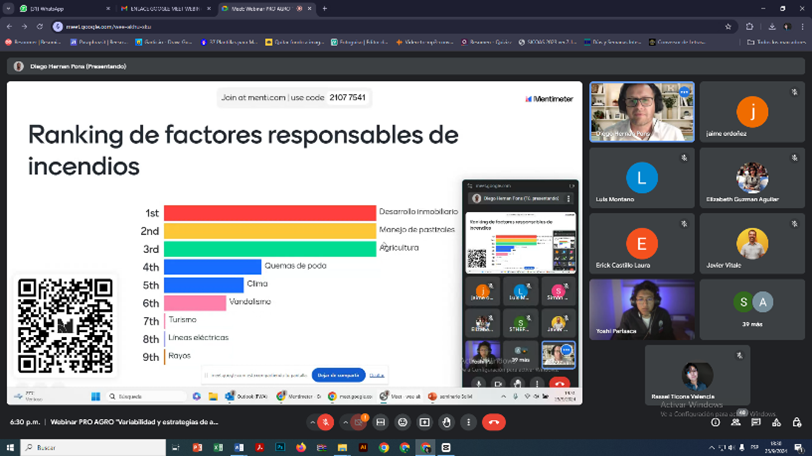
Task: Click the Windows taskbar Buscar search box
Action: [93, 448]
